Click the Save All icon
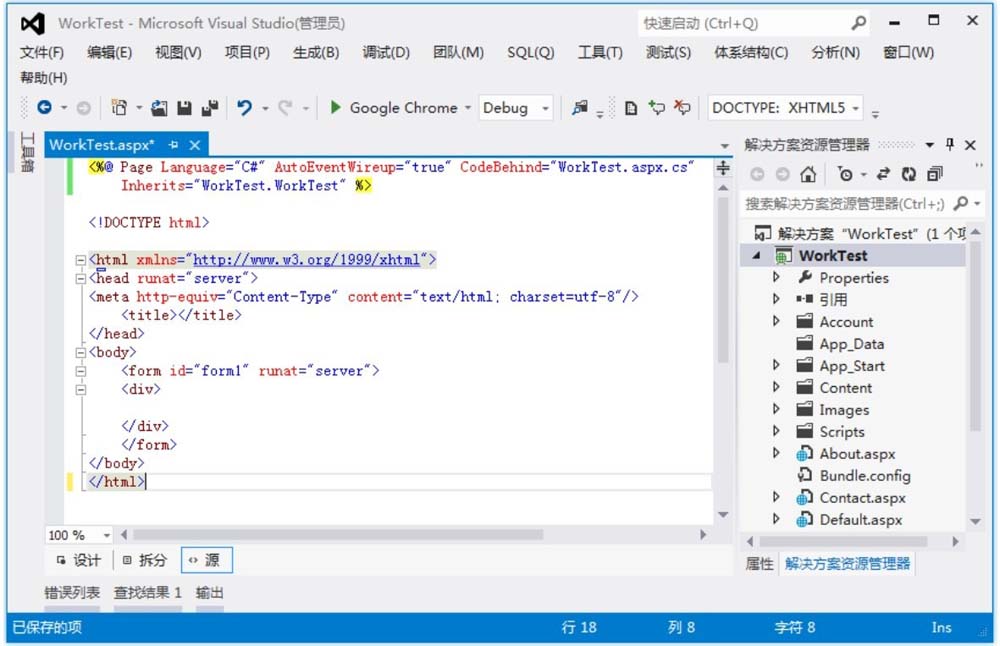This screenshot has height=646, width=1000. click(x=210, y=108)
